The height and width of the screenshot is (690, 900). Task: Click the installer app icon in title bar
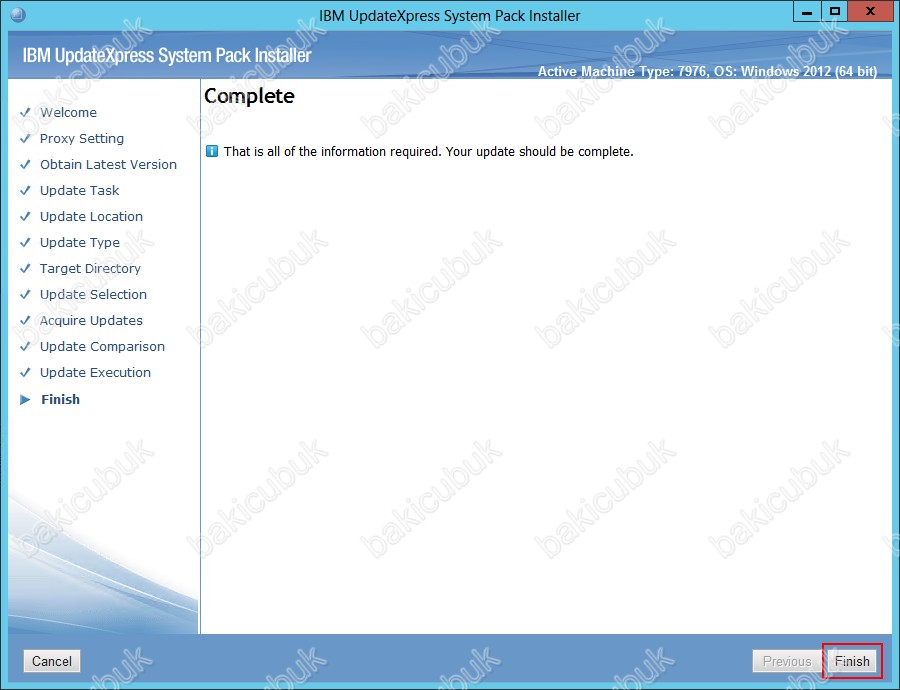(x=18, y=14)
